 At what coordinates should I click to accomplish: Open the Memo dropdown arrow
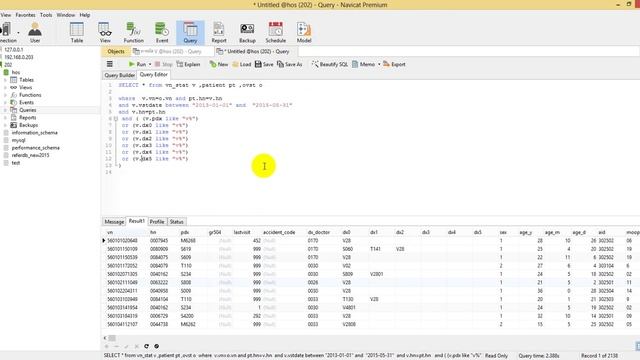coord(379,64)
